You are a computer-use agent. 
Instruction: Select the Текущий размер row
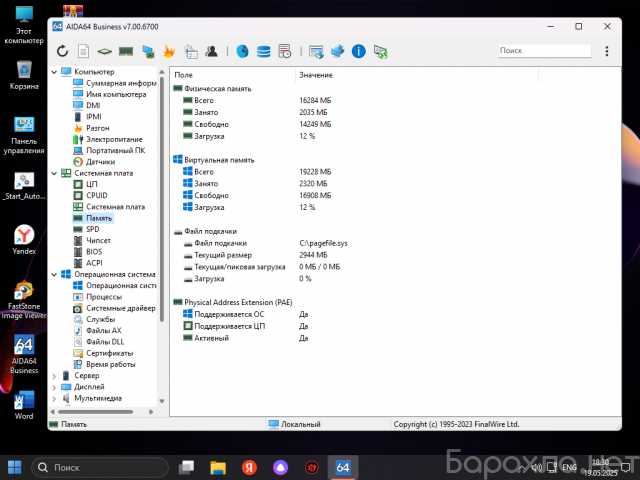click(222, 255)
